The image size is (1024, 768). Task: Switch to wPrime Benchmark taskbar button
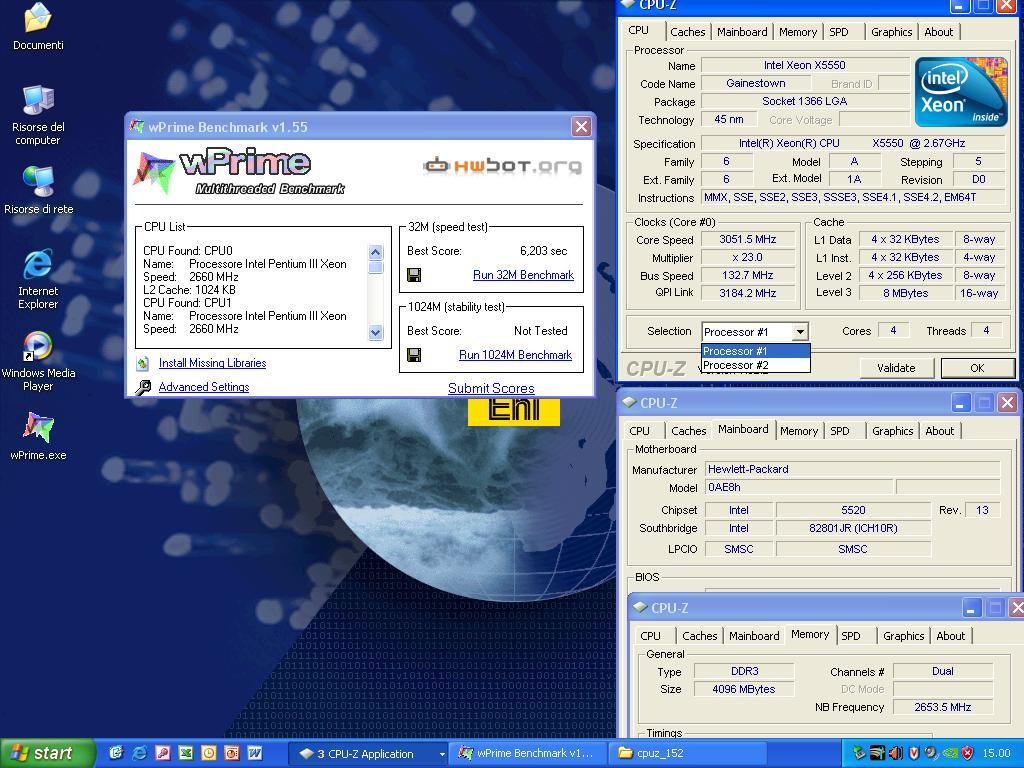[526, 754]
